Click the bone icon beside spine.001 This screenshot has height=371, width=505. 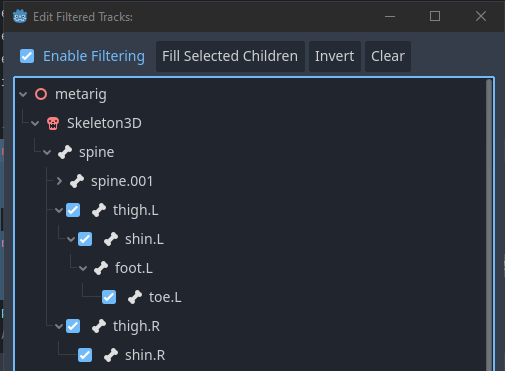77,181
